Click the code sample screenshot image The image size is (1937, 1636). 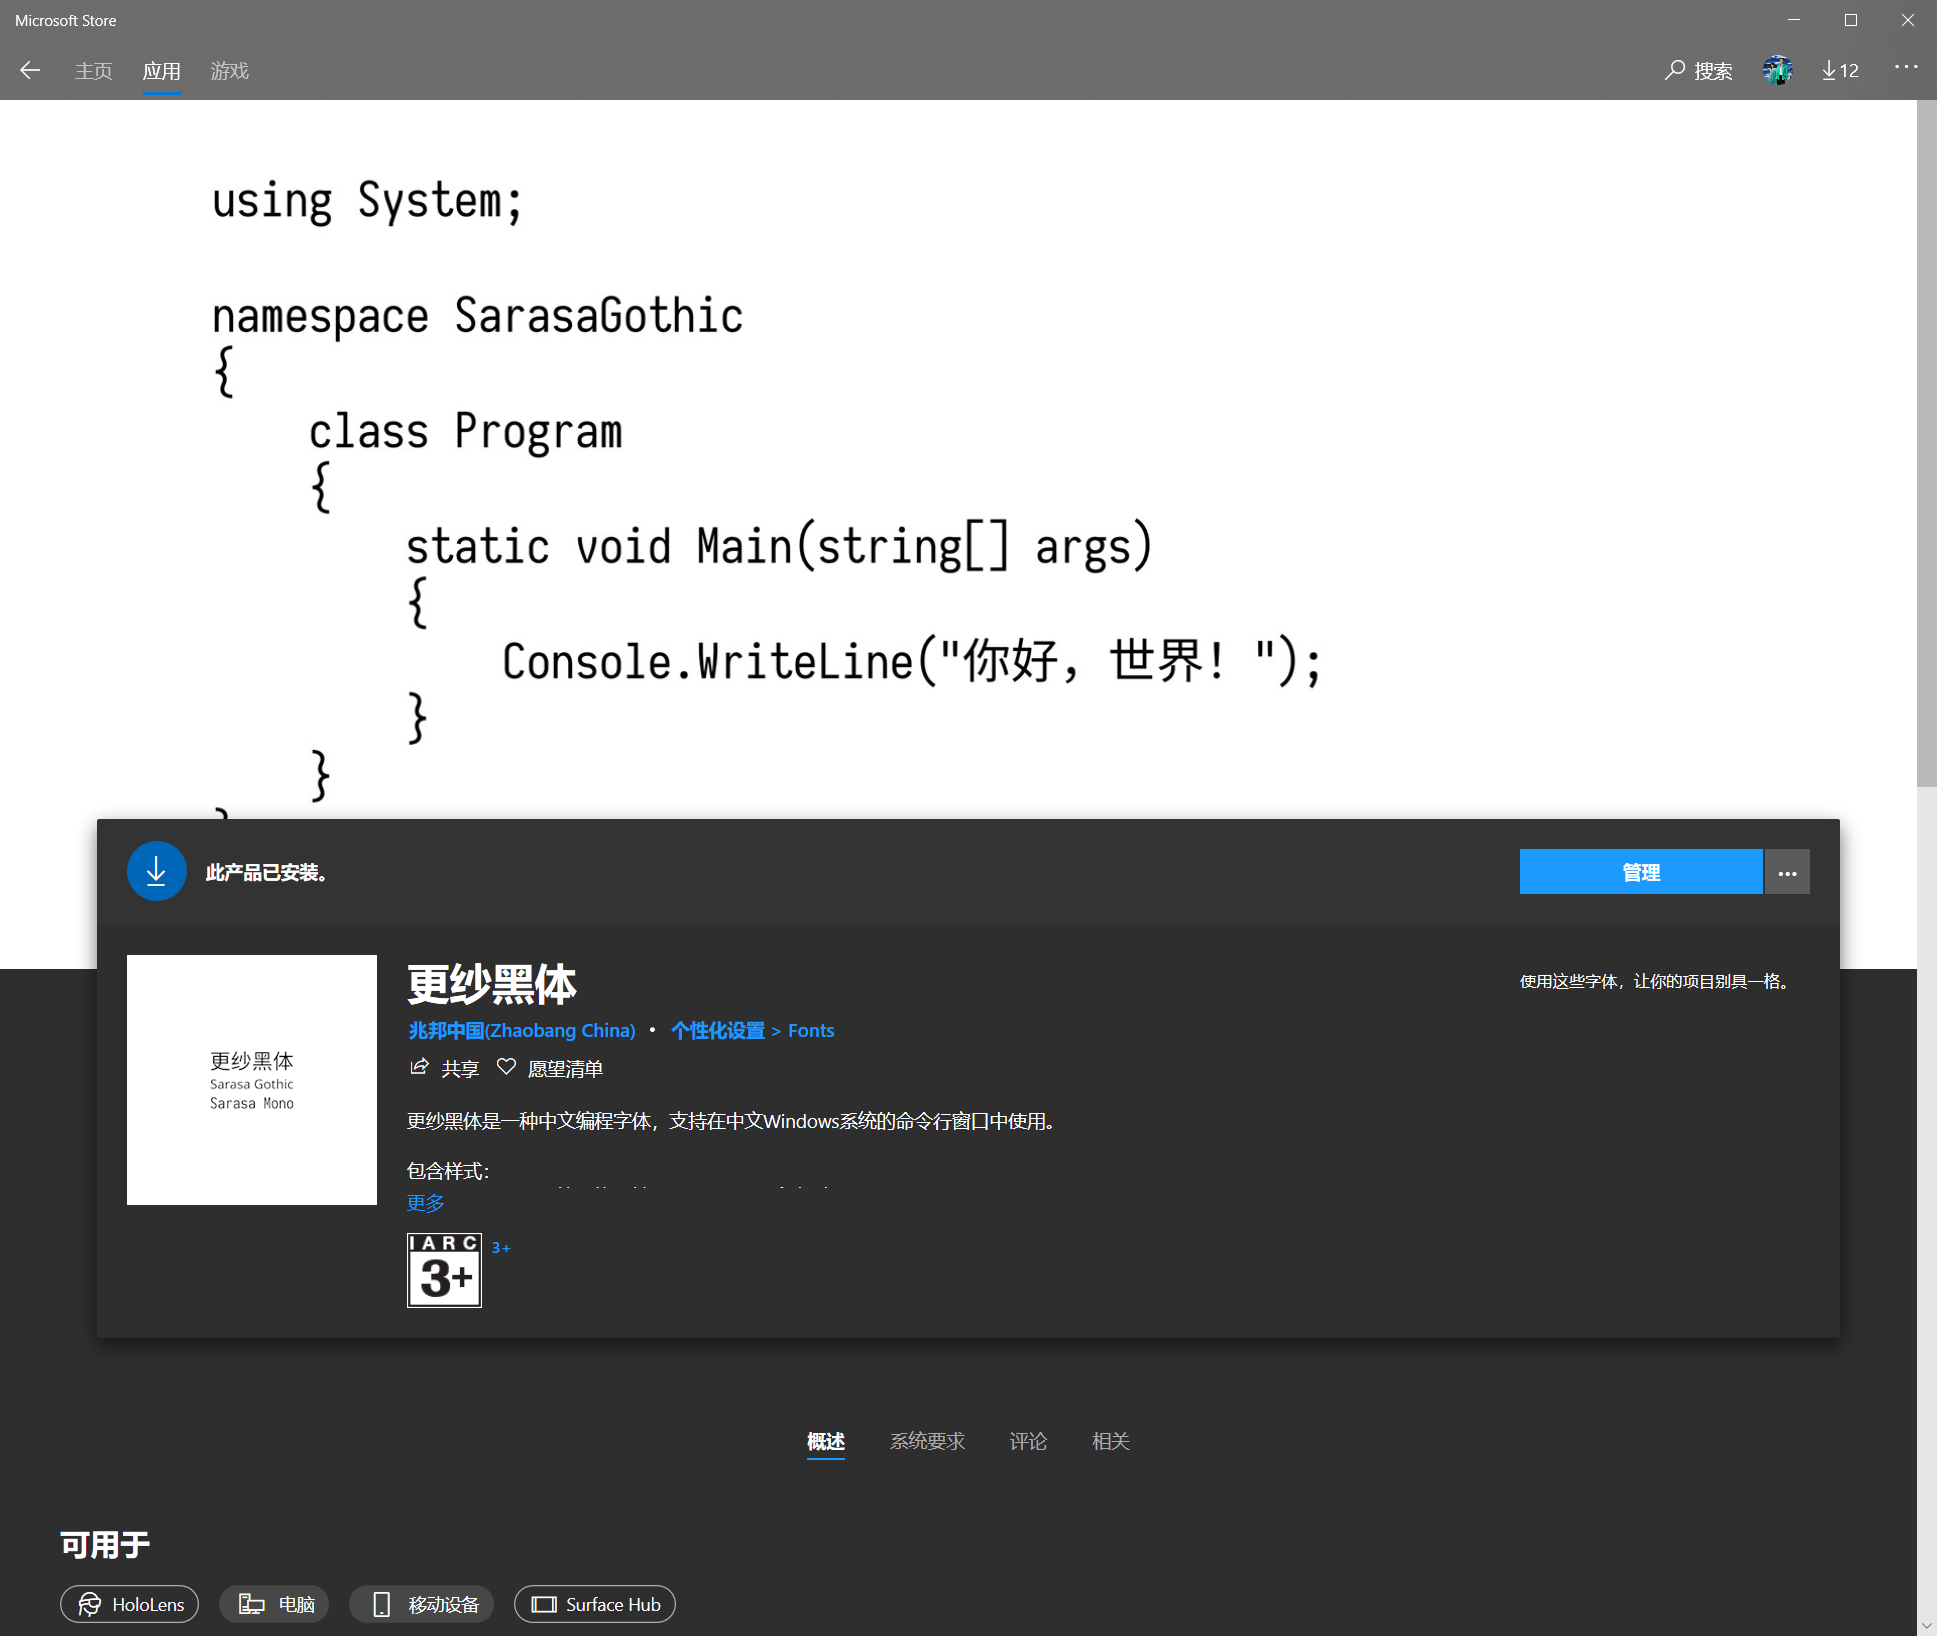point(958,460)
